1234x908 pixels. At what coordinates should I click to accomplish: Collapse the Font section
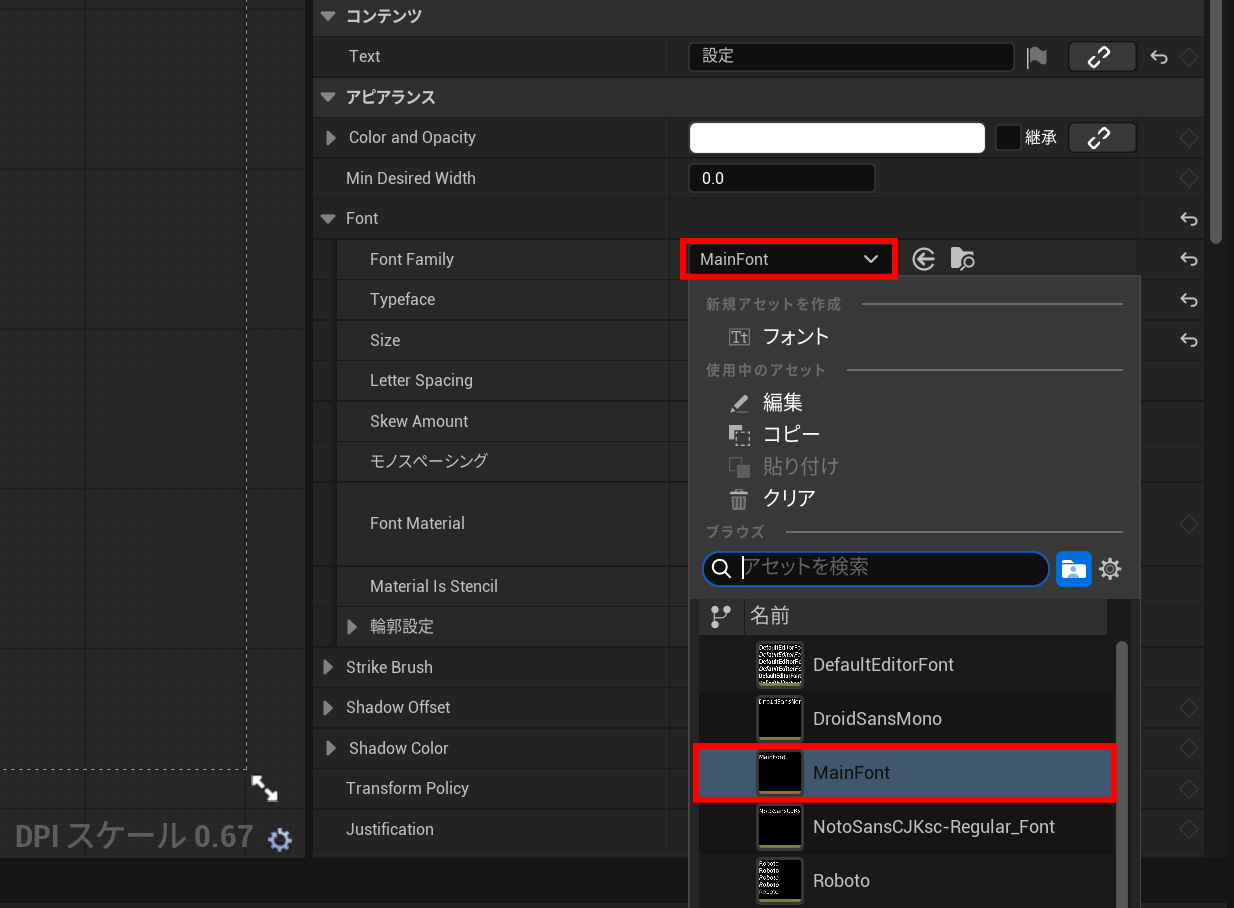click(328, 219)
